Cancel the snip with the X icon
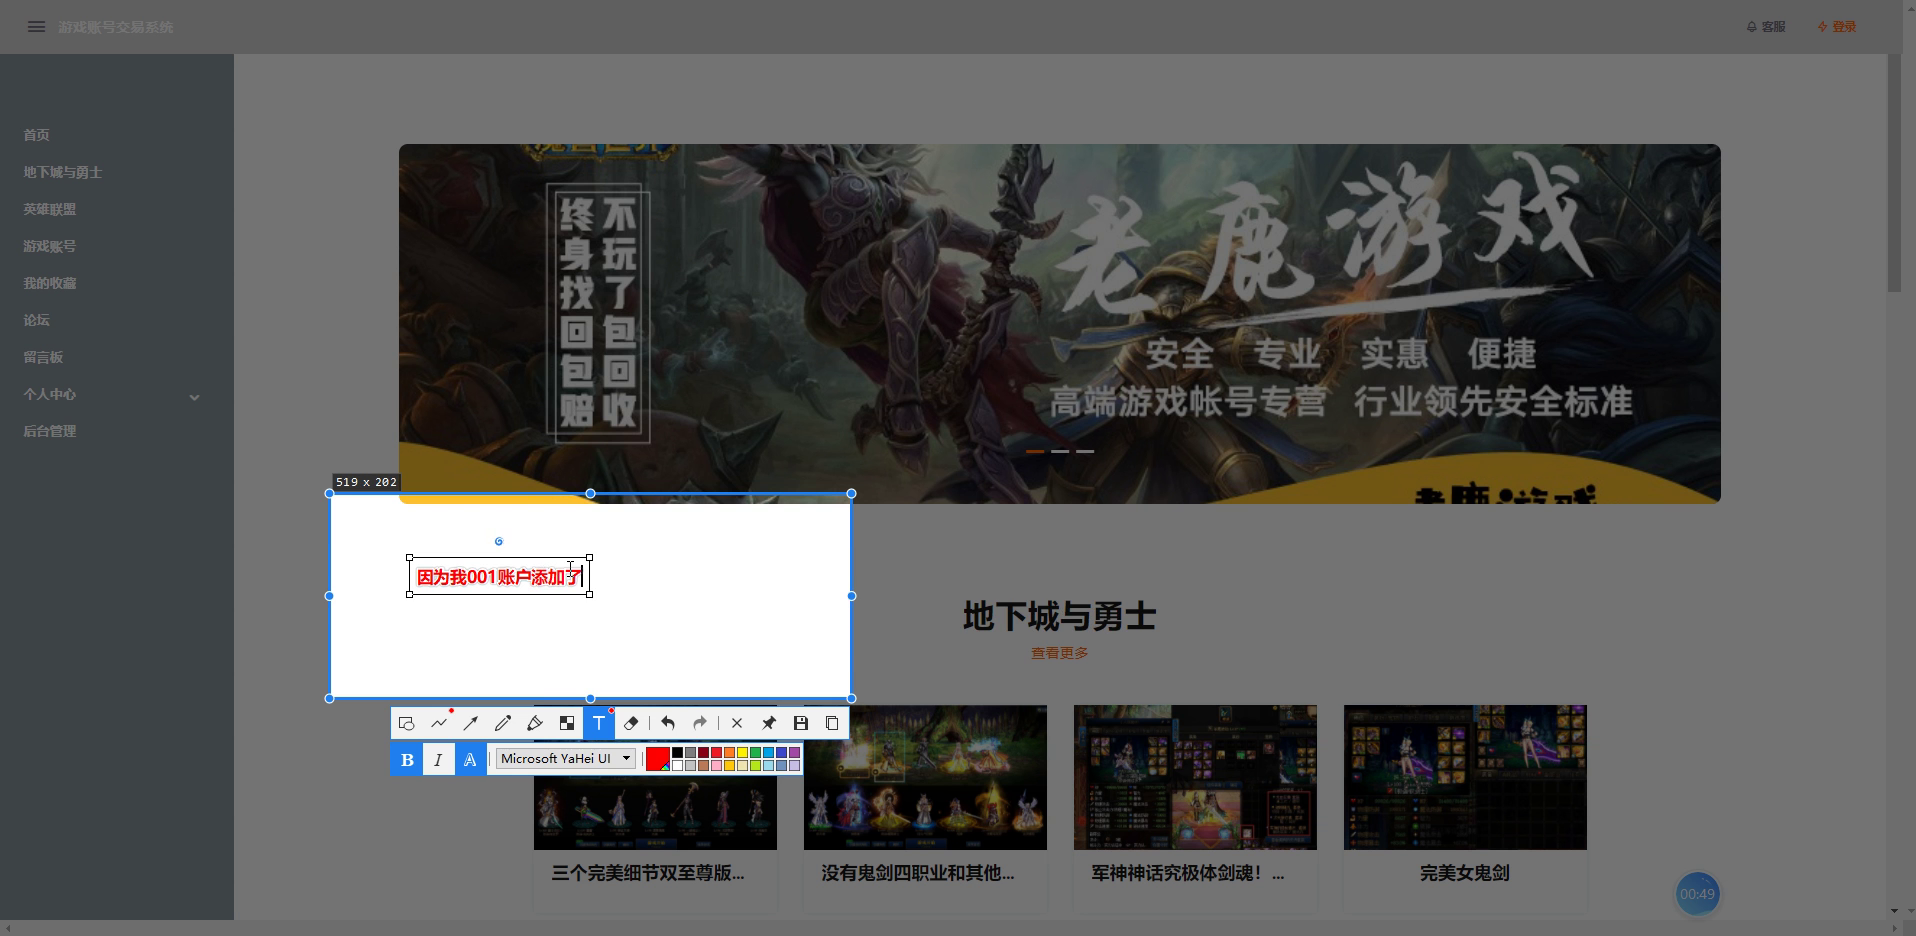The width and height of the screenshot is (1916, 936). (737, 723)
